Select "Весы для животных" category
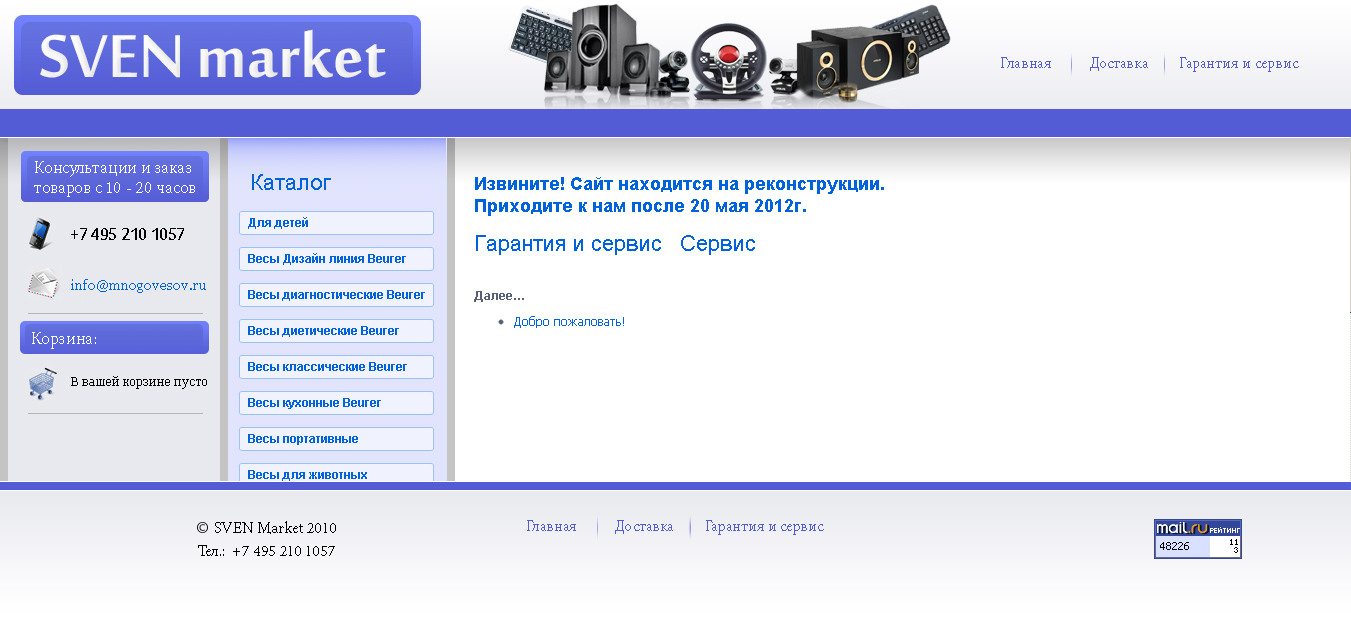The width and height of the screenshot is (1351, 618). pos(336,472)
